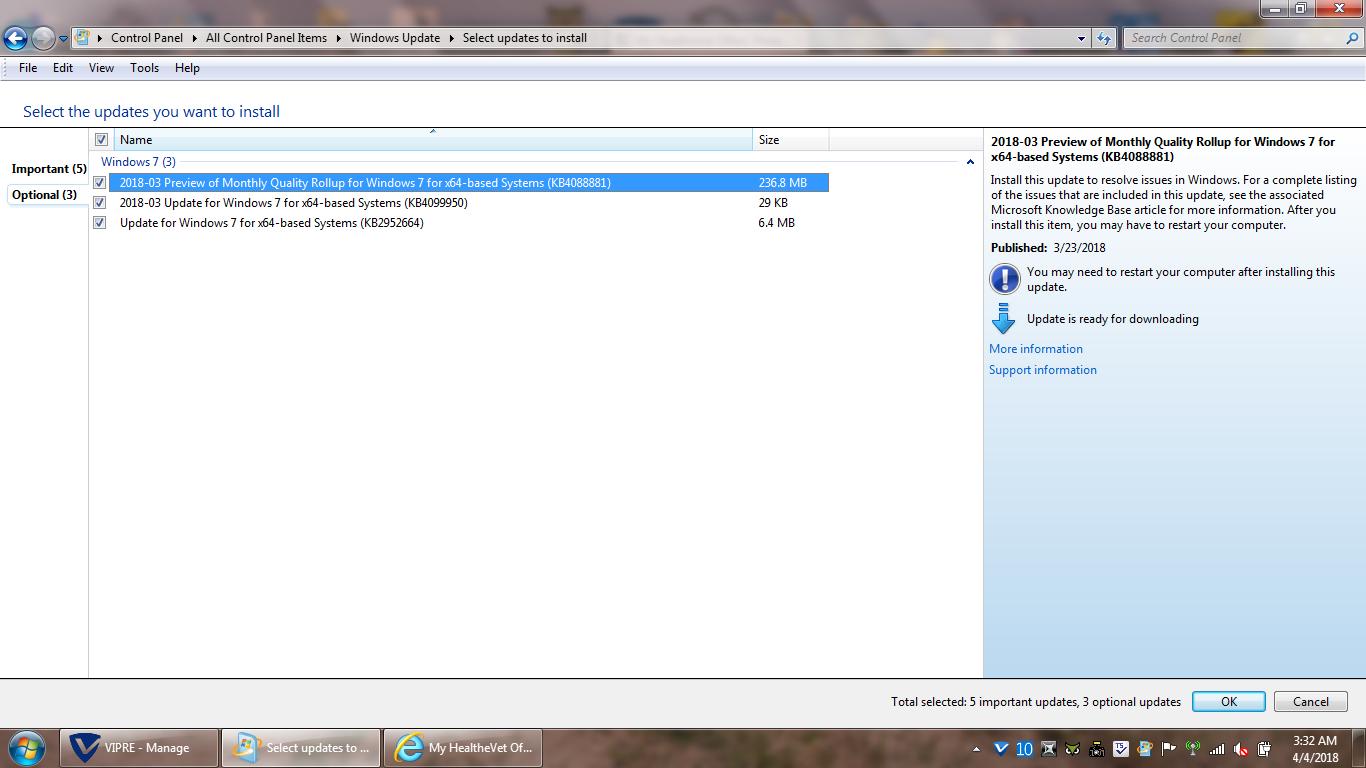Switch to the Important (5) updates tab
Screen dimensions: 1366x768
[48, 169]
